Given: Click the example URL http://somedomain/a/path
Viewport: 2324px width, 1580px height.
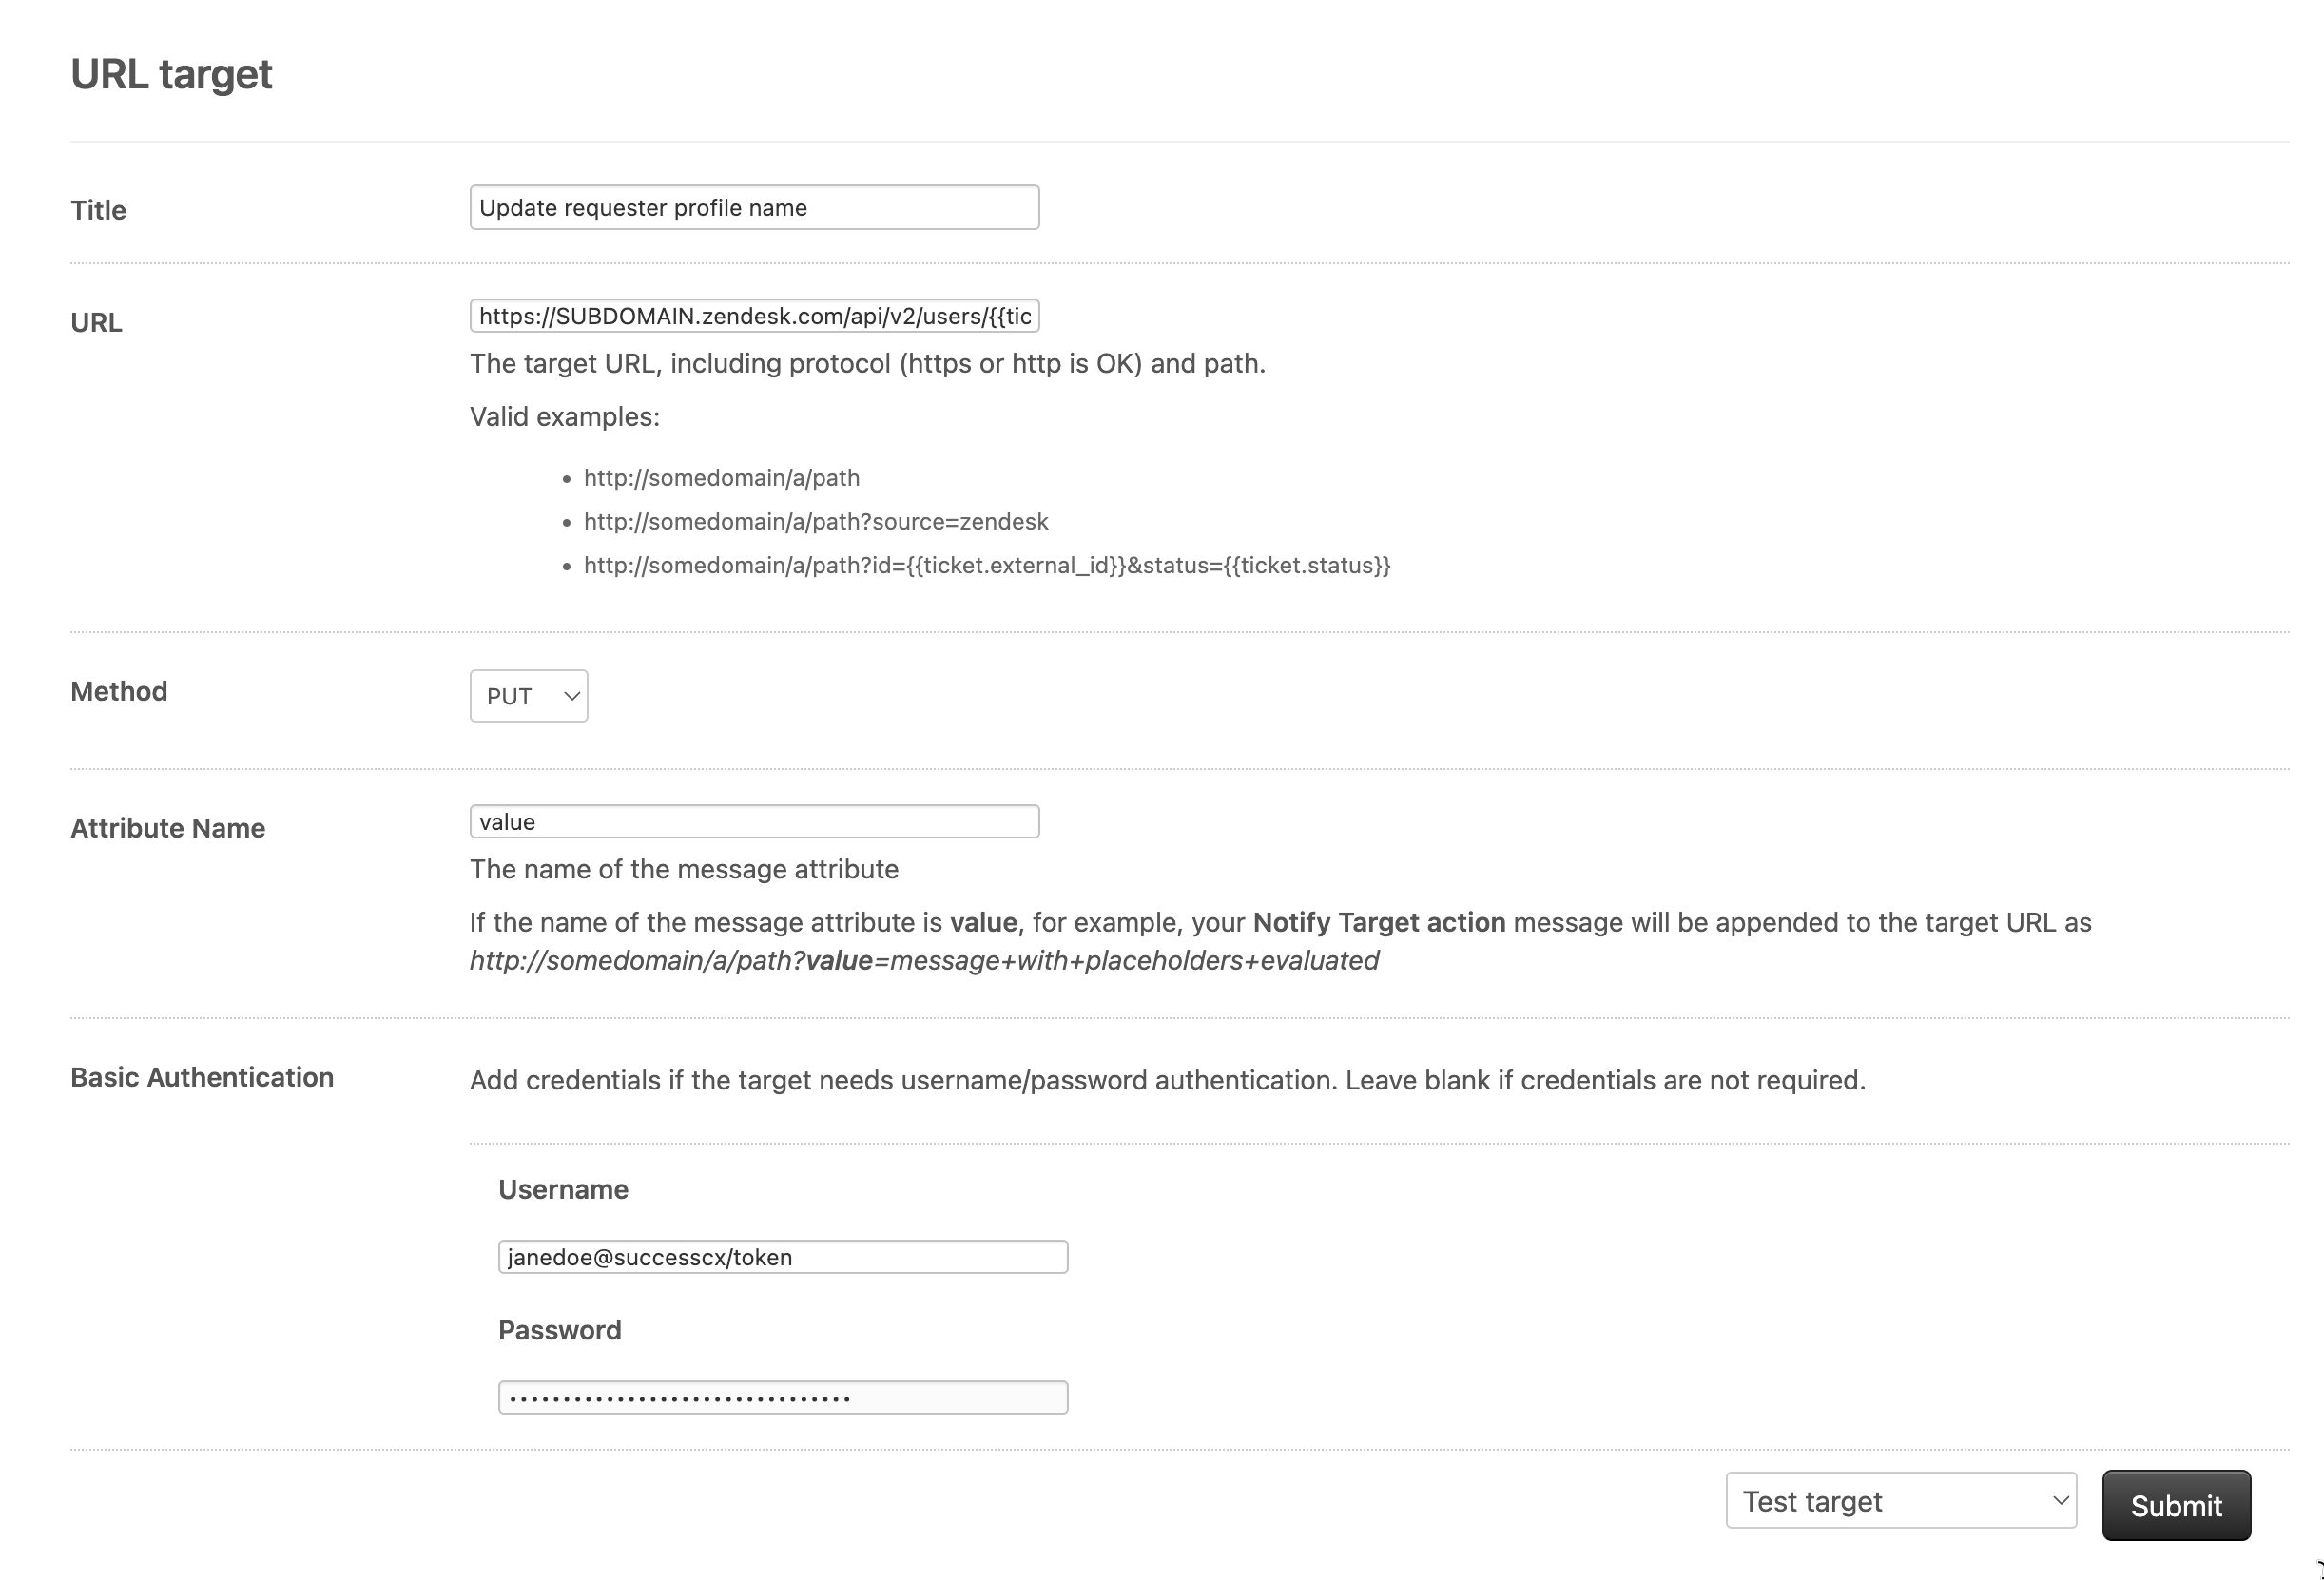Looking at the screenshot, I should (x=721, y=477).
